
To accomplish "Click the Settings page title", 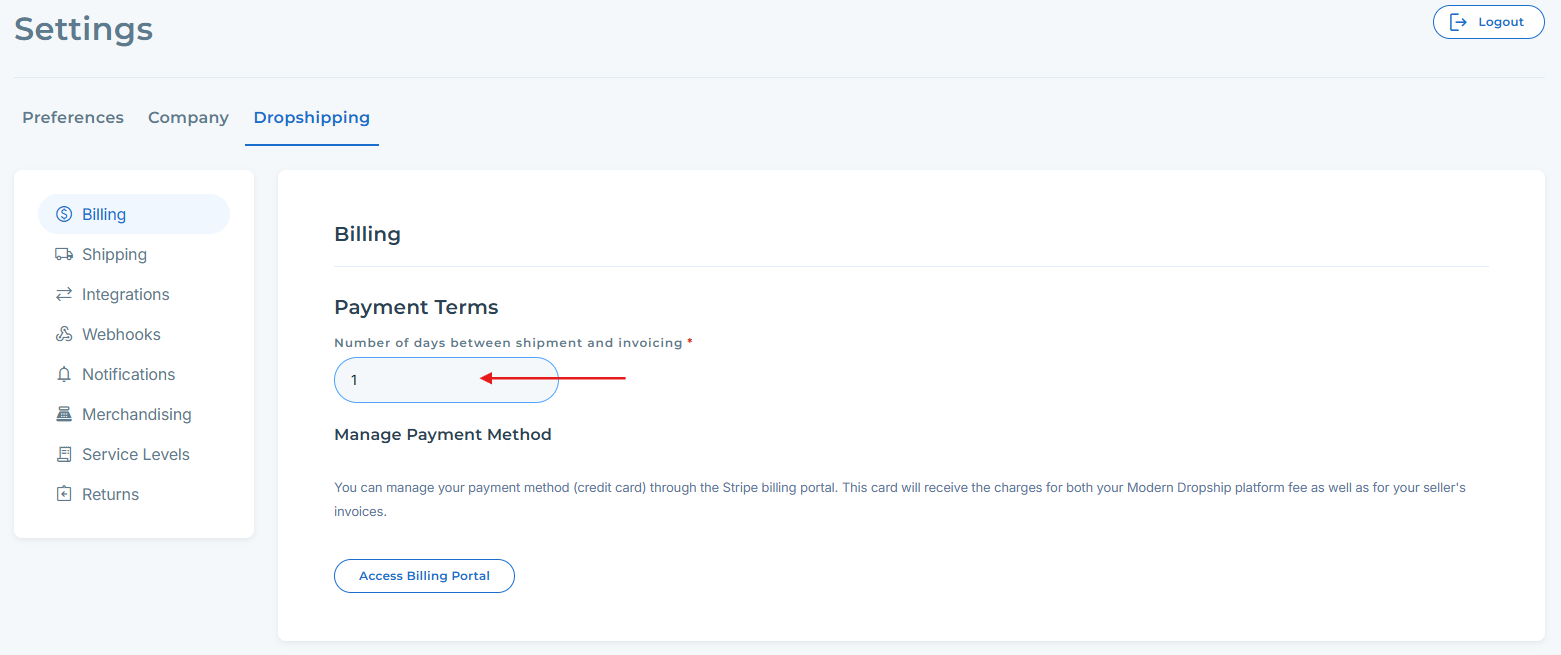I will pyautogui.click(x=83, y=29).
